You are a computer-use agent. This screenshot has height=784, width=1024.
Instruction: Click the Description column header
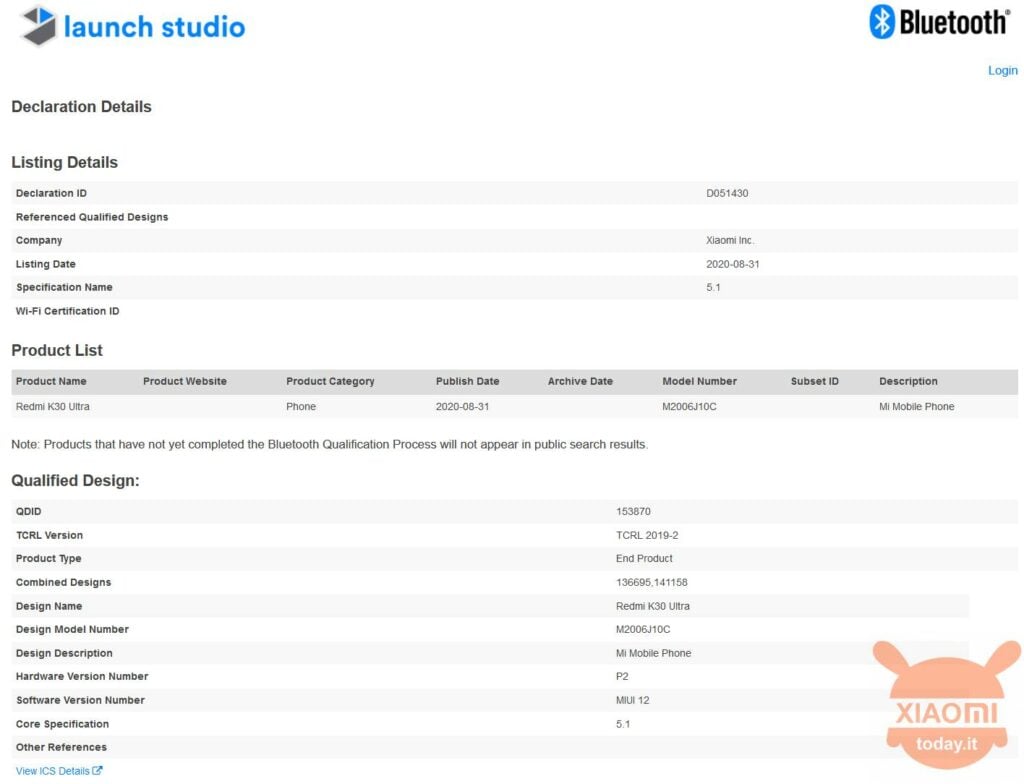coord(908,382)
